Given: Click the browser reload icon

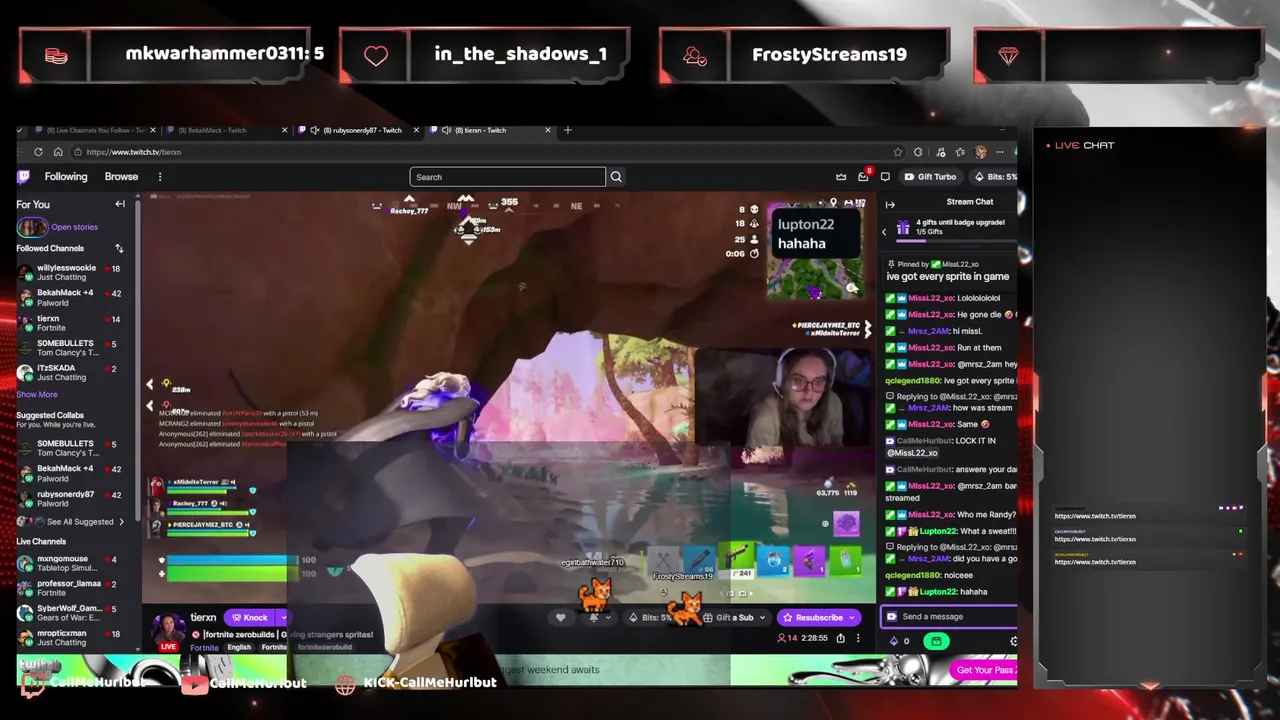Looking at the screenshot, I should [38, 152].
